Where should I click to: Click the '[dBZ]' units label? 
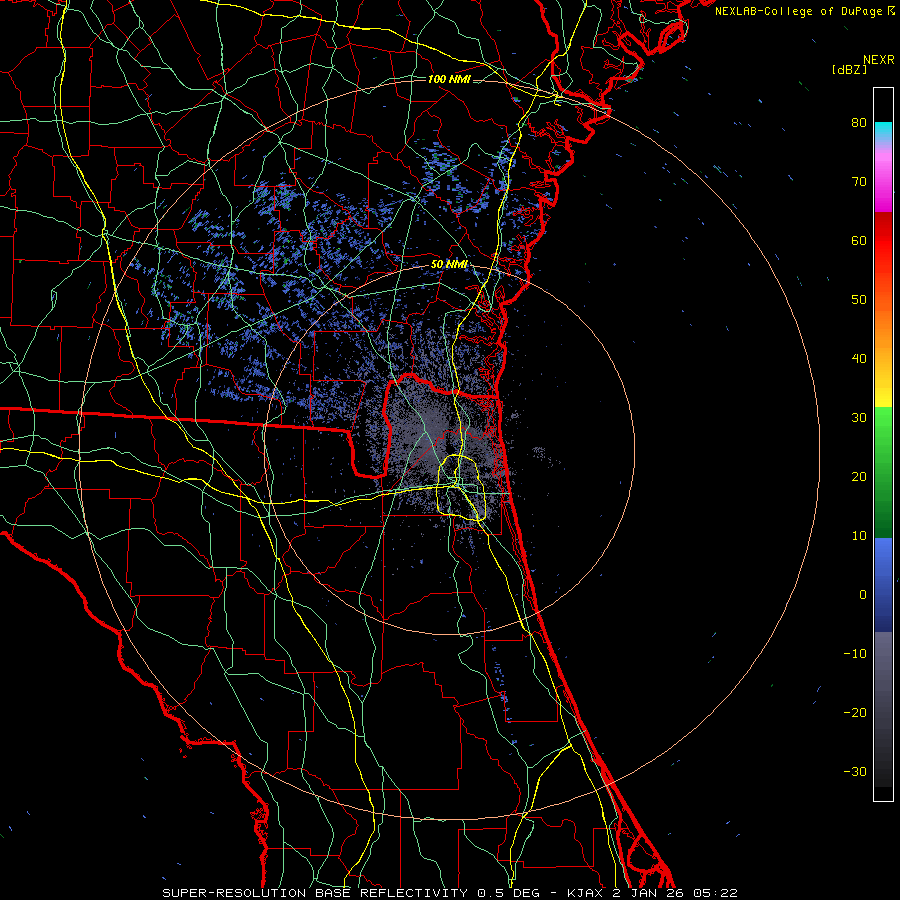[x=849, y=70]
